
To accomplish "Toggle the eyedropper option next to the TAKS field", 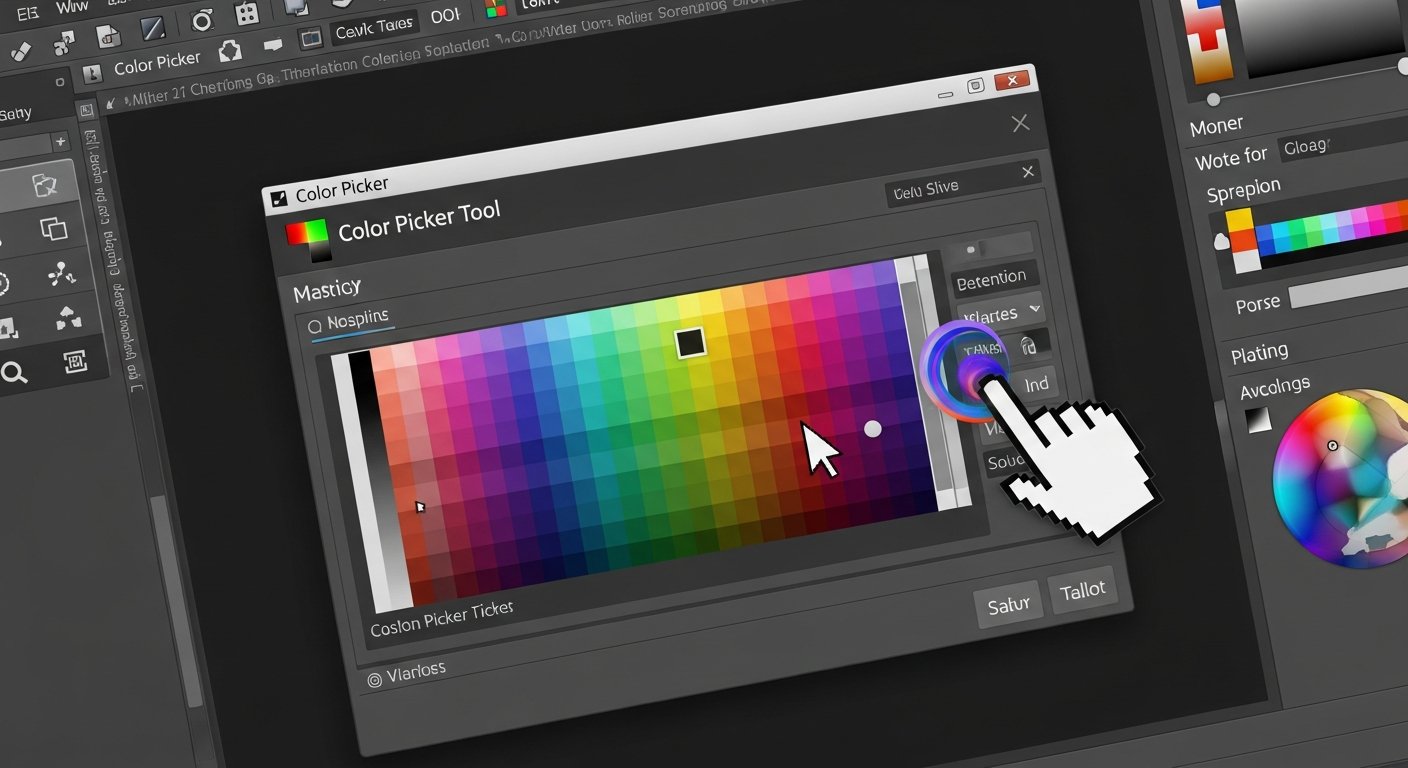I will point(1032,345).
